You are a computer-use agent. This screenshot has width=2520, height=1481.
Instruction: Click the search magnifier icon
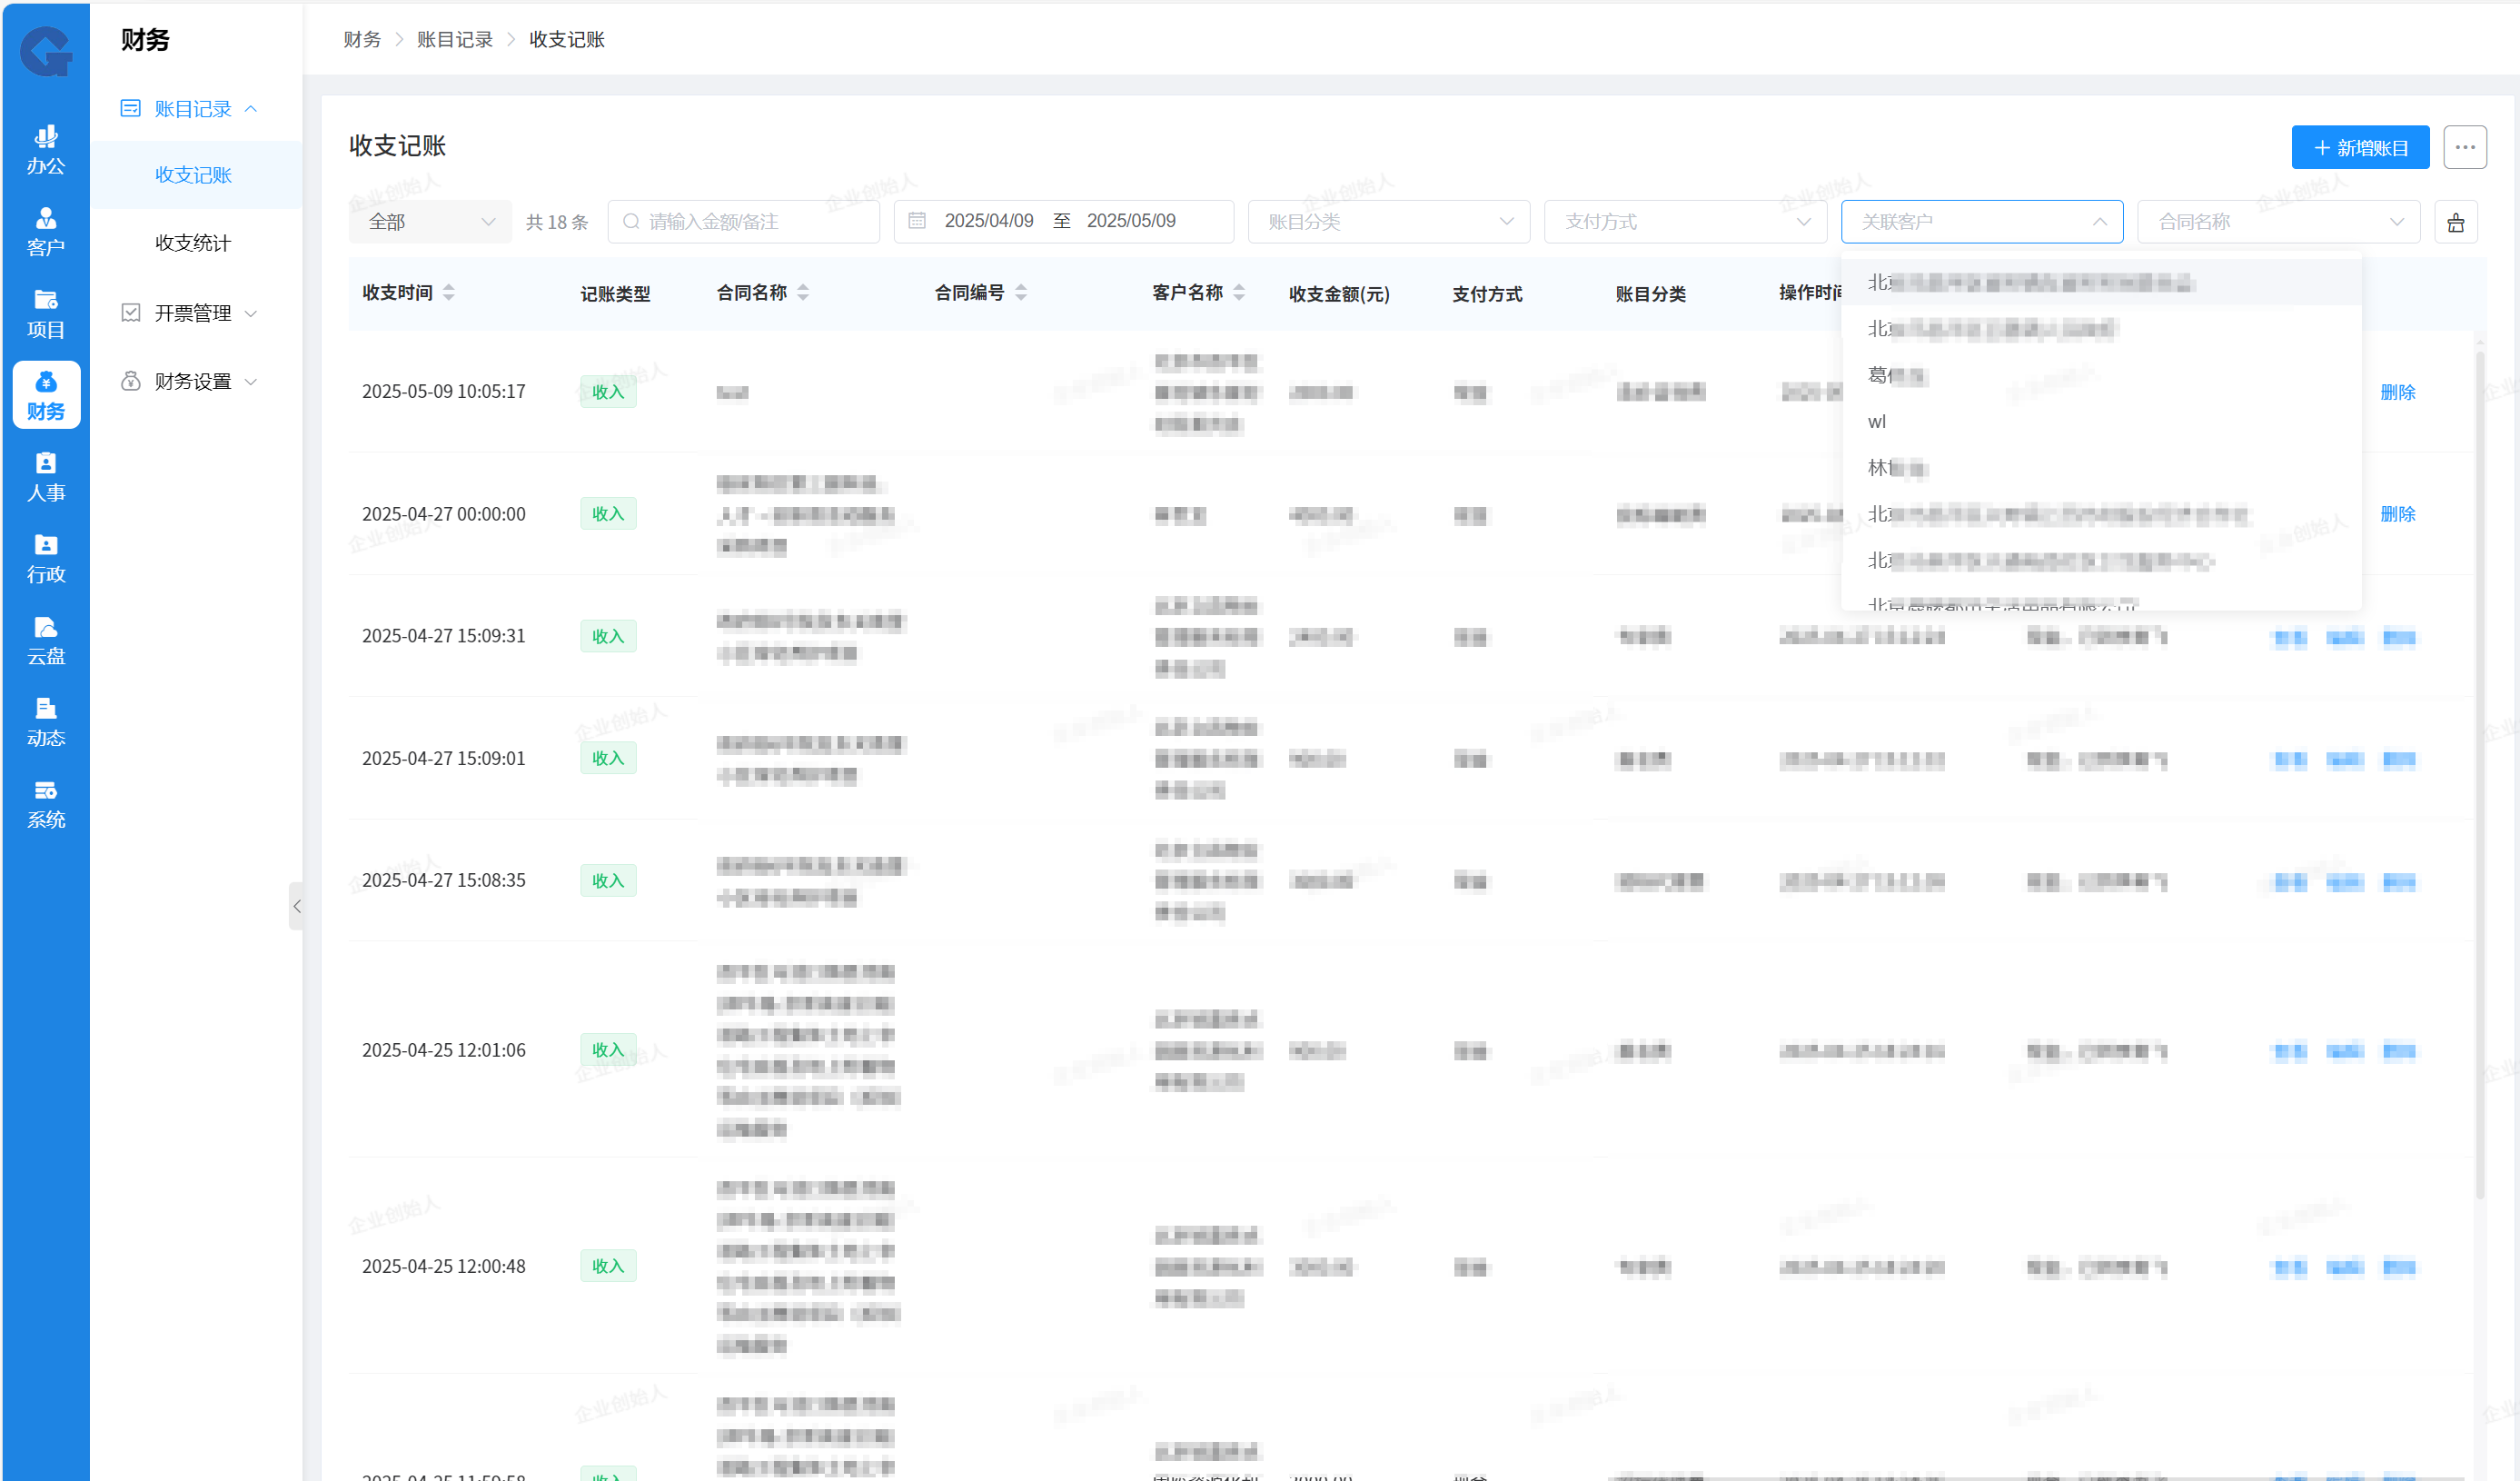631,222
